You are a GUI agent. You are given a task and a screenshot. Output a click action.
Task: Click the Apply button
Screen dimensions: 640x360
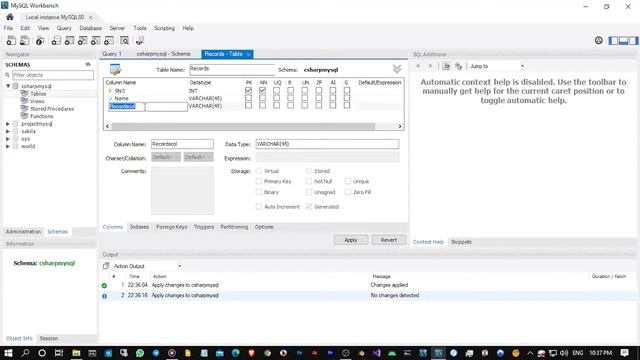tap(351, 240)
